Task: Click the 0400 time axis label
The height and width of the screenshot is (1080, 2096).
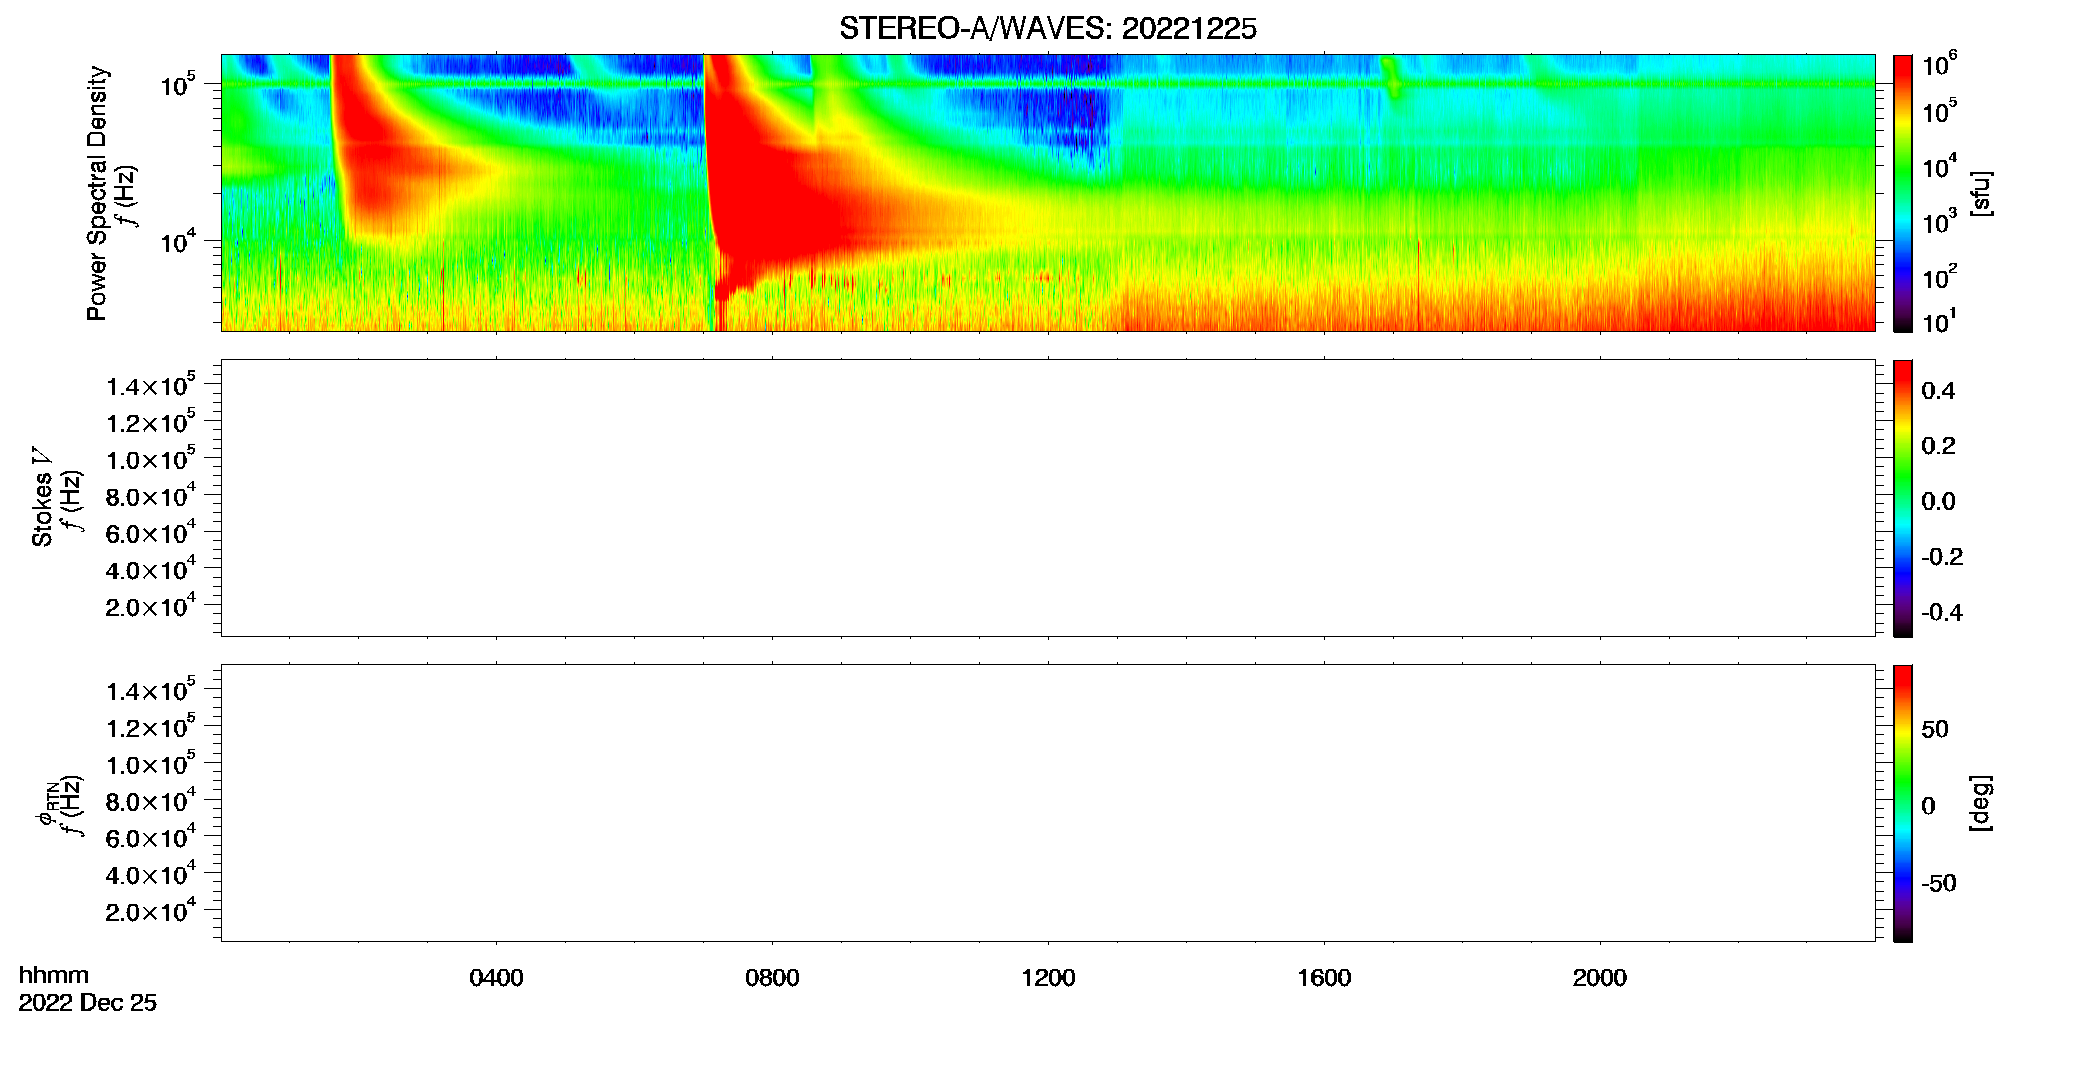Action: click(x=496, y=978)
